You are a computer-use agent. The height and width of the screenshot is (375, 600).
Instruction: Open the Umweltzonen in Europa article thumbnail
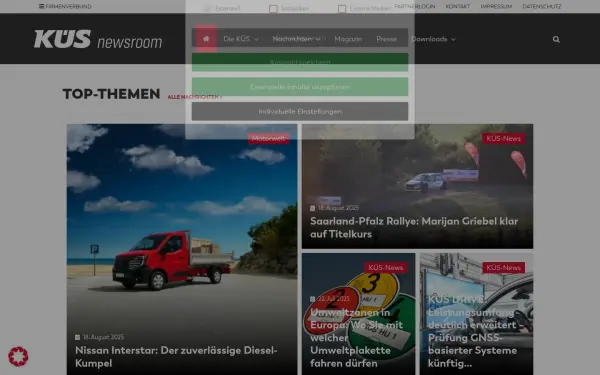pos(359,314)
